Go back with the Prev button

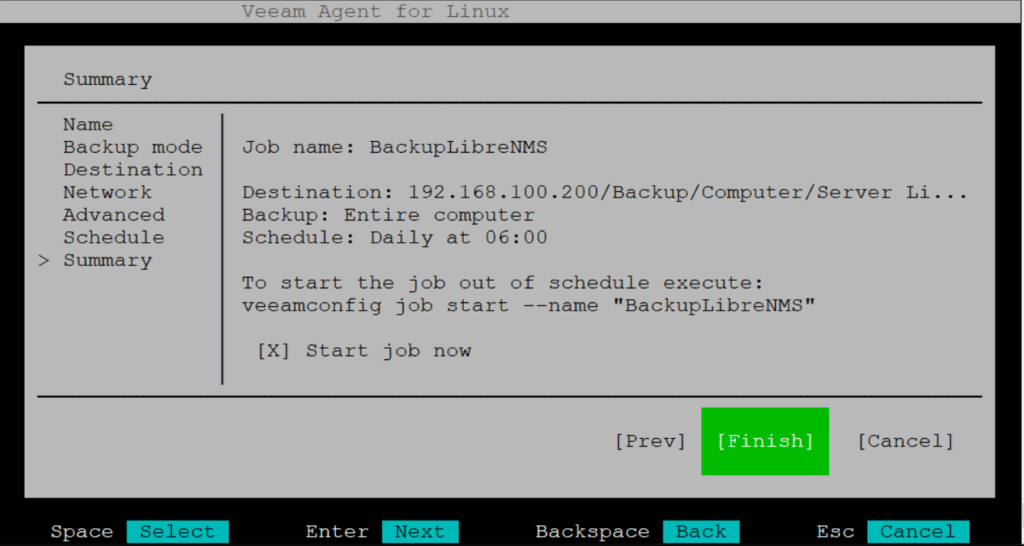click(650, 442)
